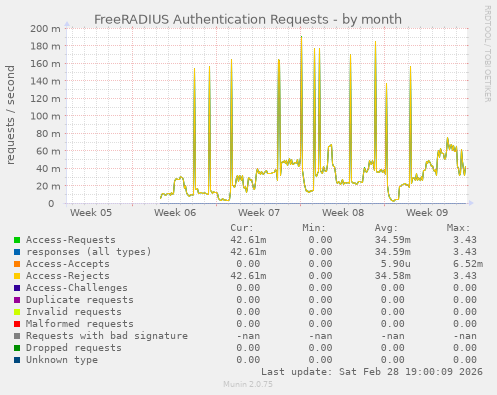Click the gray bad signature swatch
The width and height of the screenshot is (497, 395).
pos(17,336)
